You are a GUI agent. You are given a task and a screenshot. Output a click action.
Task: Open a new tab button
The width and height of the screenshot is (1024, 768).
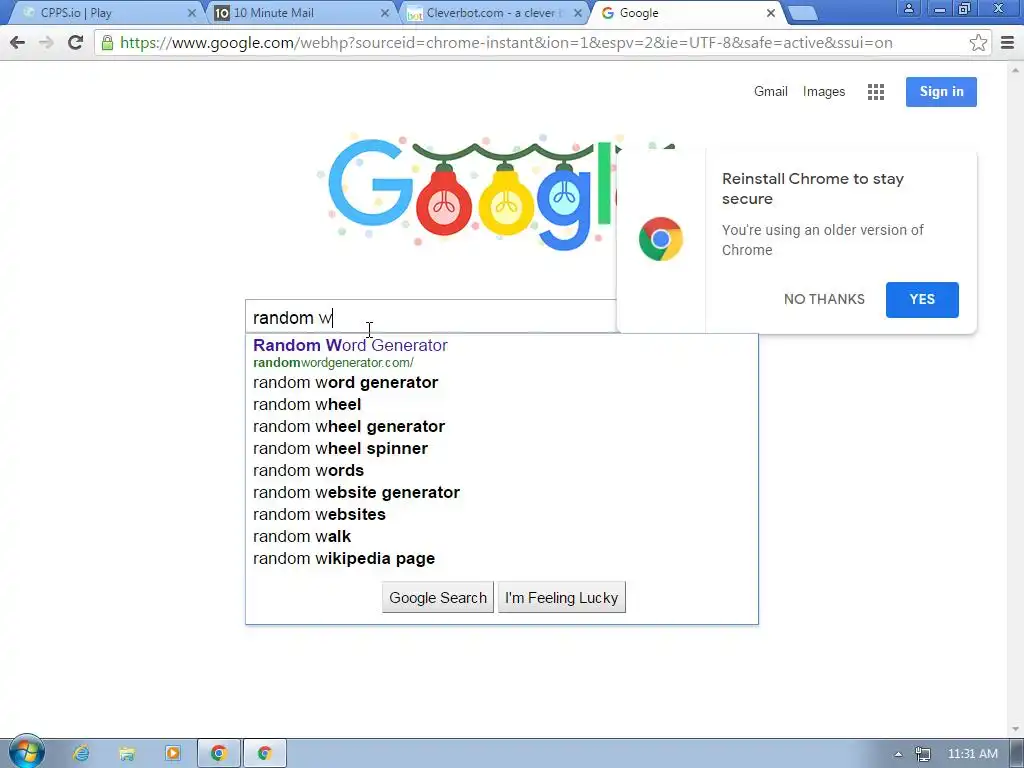tap(803, 14)
